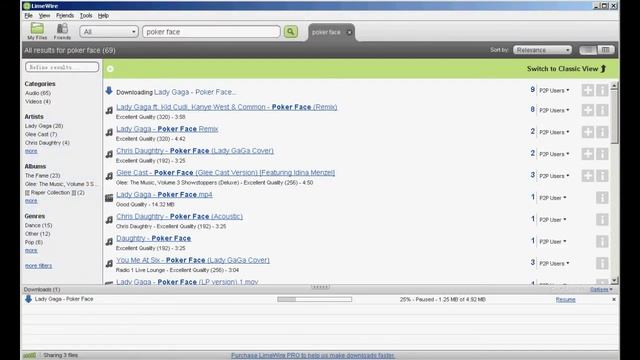640x360 pixels.
Task: Open File menu
Action: 29,16
